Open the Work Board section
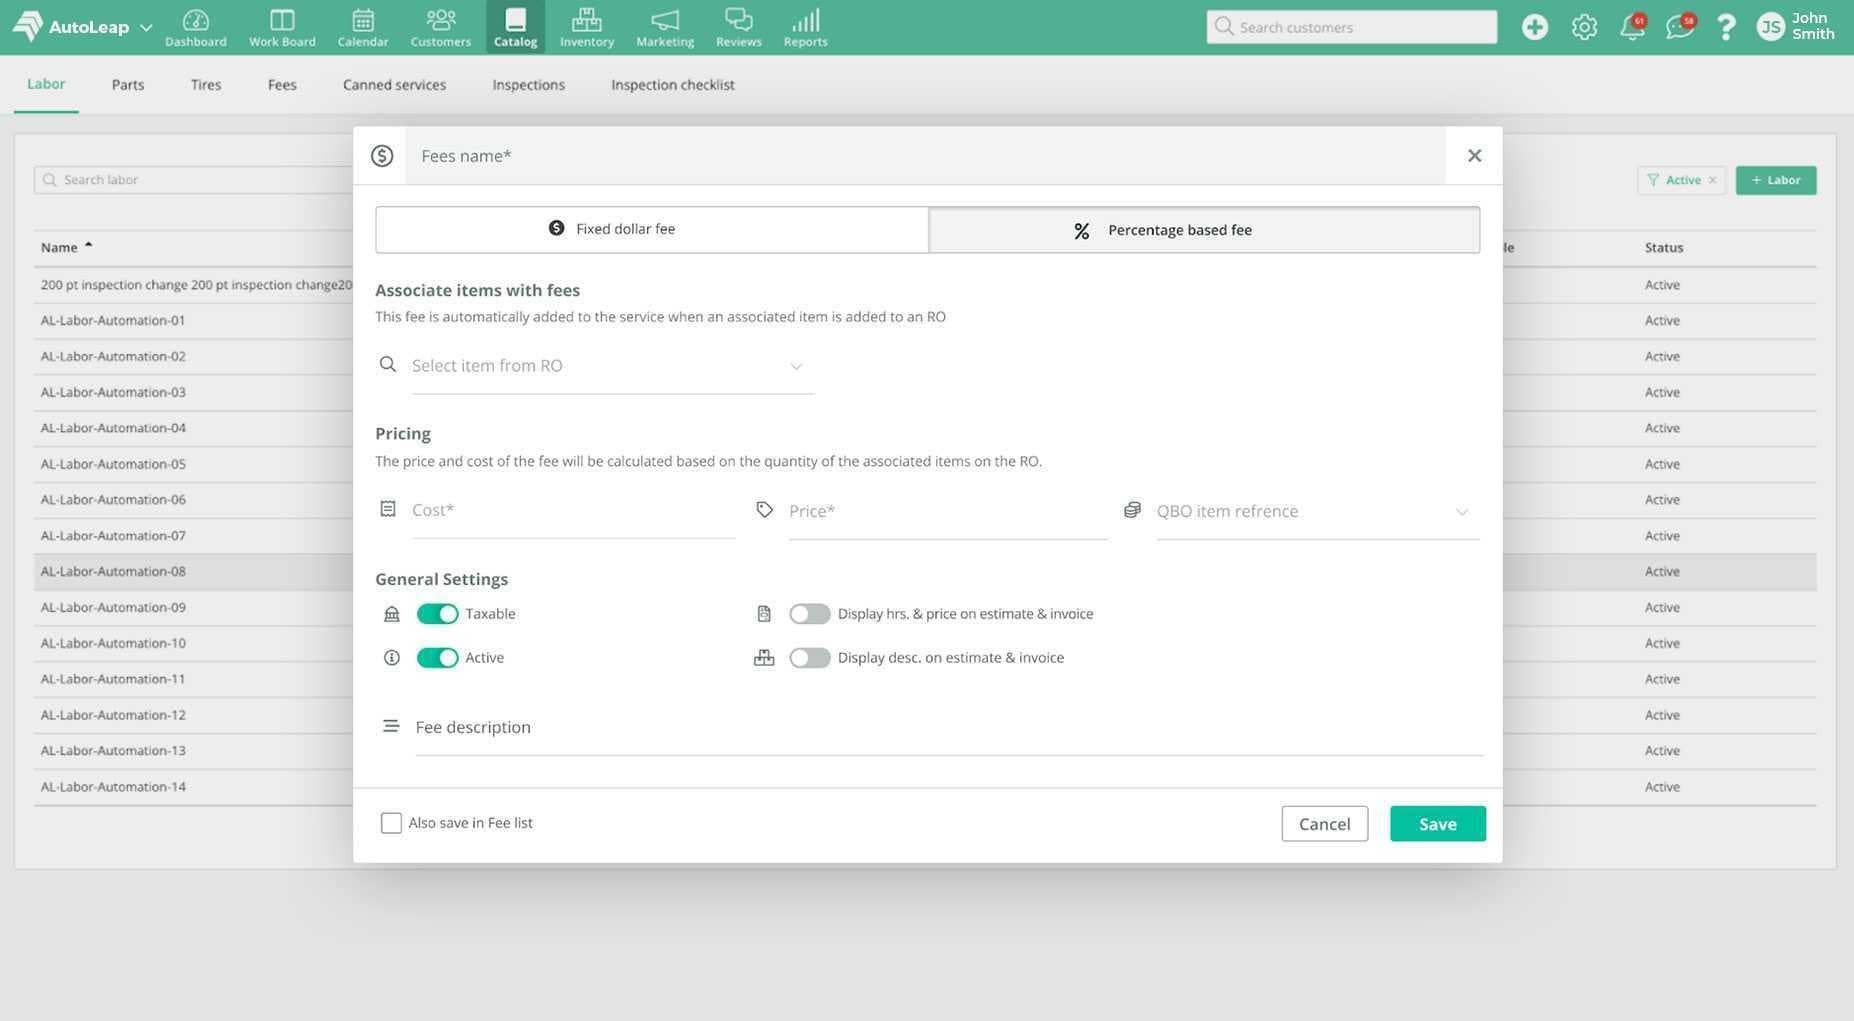Viewport: 1854px width, 1021px height. 280,25
